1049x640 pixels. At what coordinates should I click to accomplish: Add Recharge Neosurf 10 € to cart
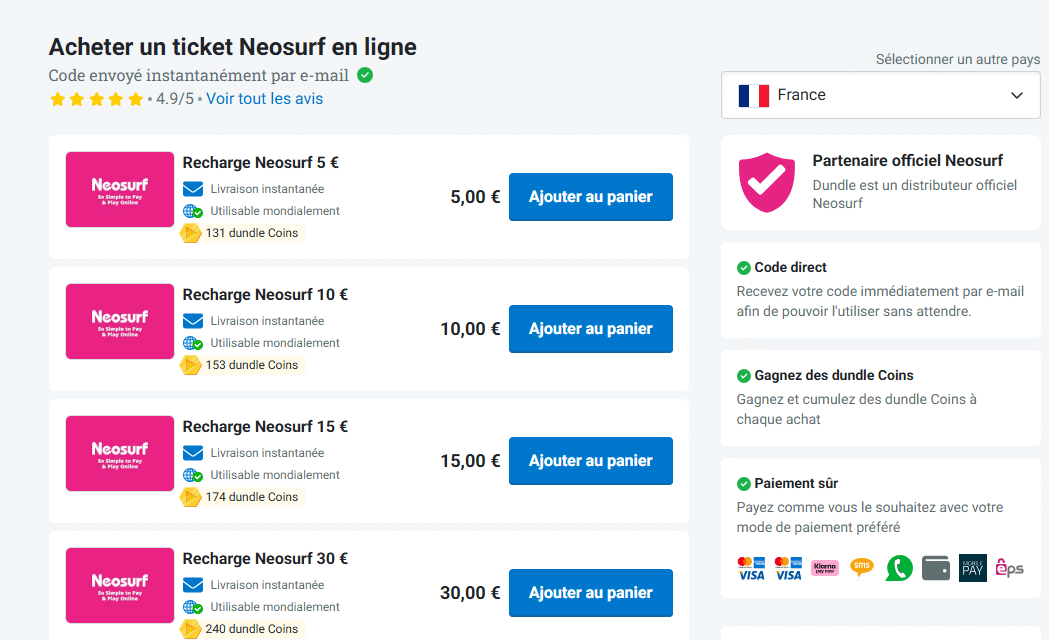click(590, 329)
